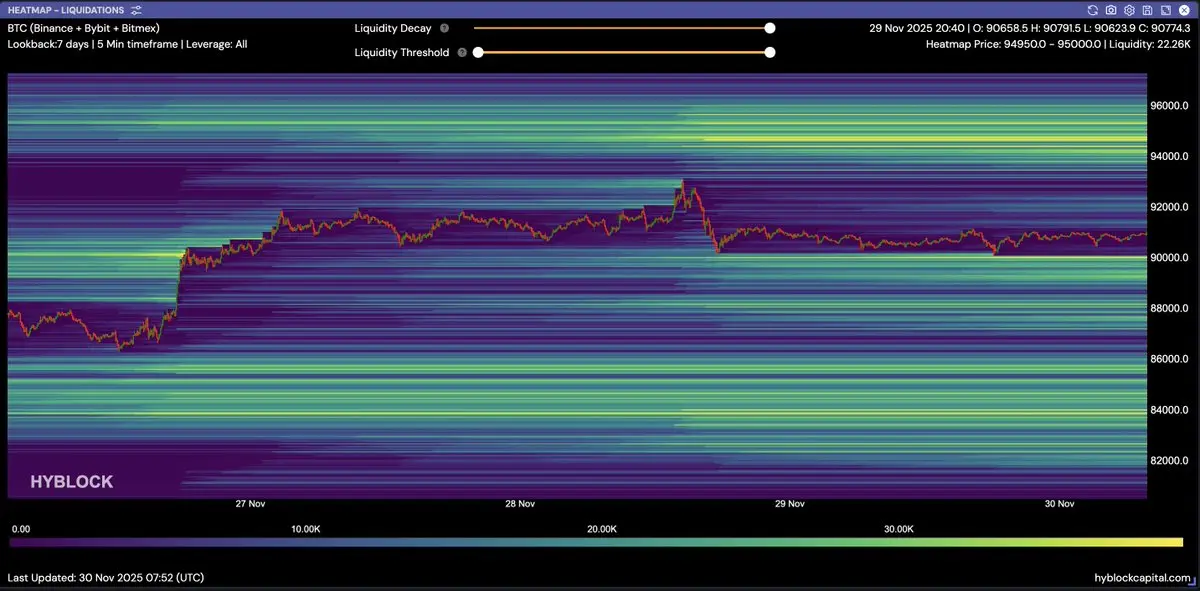Viewport: 1200px width, 591px height.
Task: Open settings via the gear icon
Action: 1128,10
